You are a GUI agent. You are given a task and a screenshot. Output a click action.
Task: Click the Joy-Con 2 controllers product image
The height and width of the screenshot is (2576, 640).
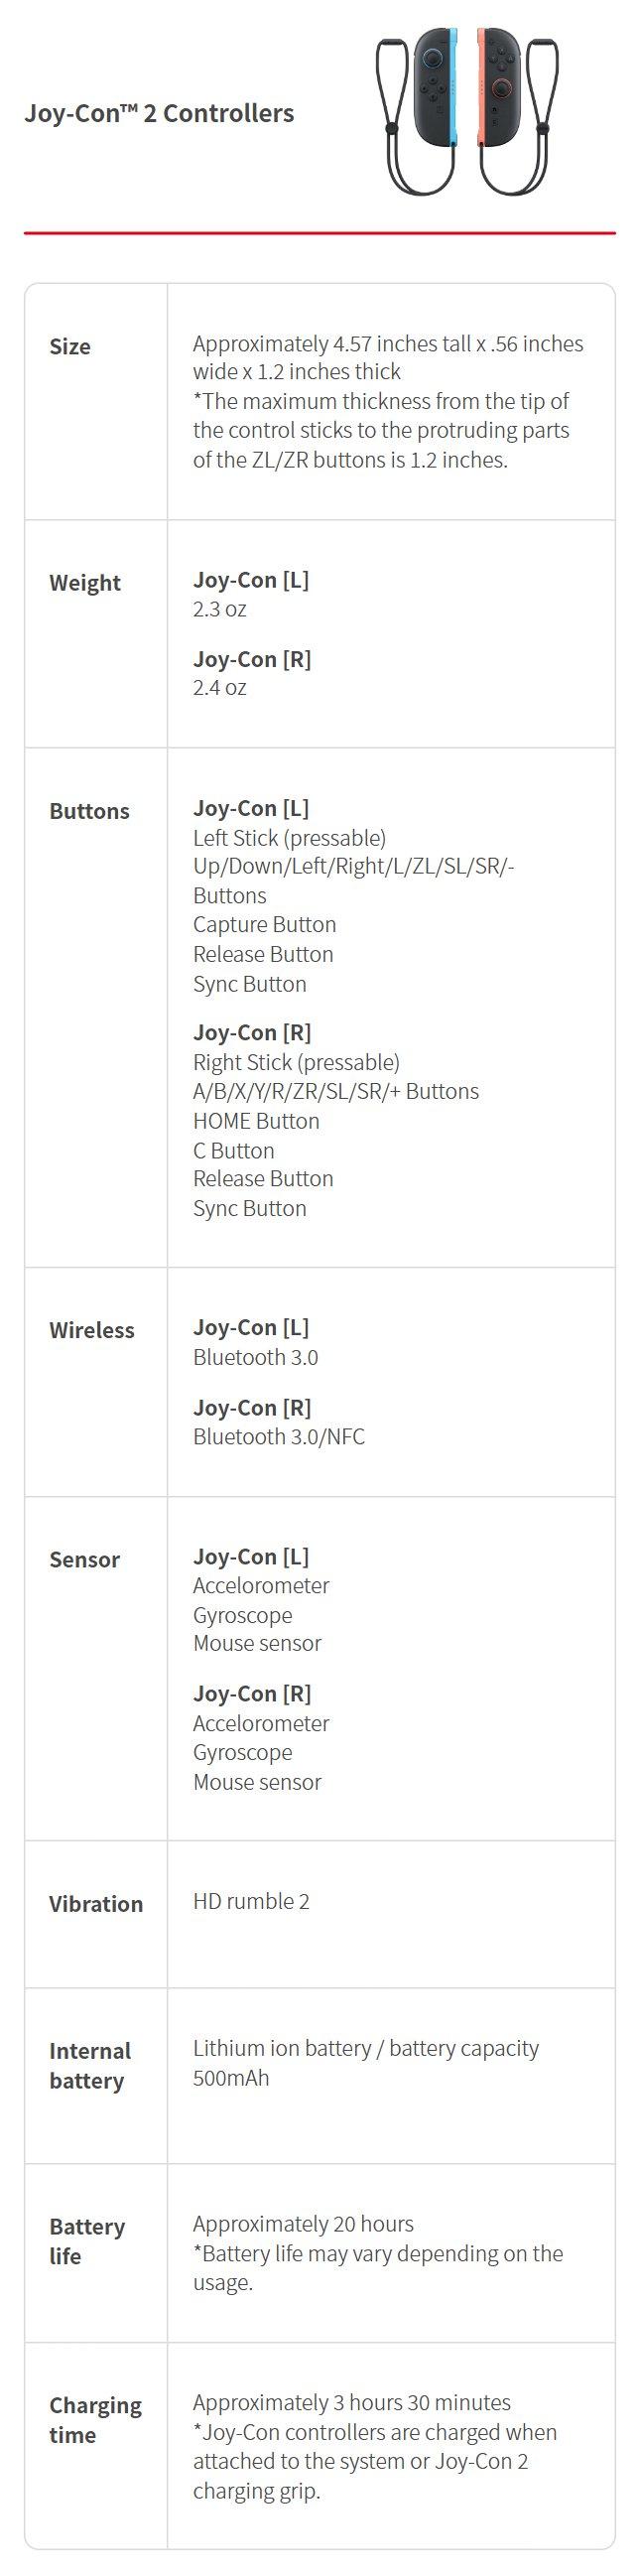pos(467,110)
